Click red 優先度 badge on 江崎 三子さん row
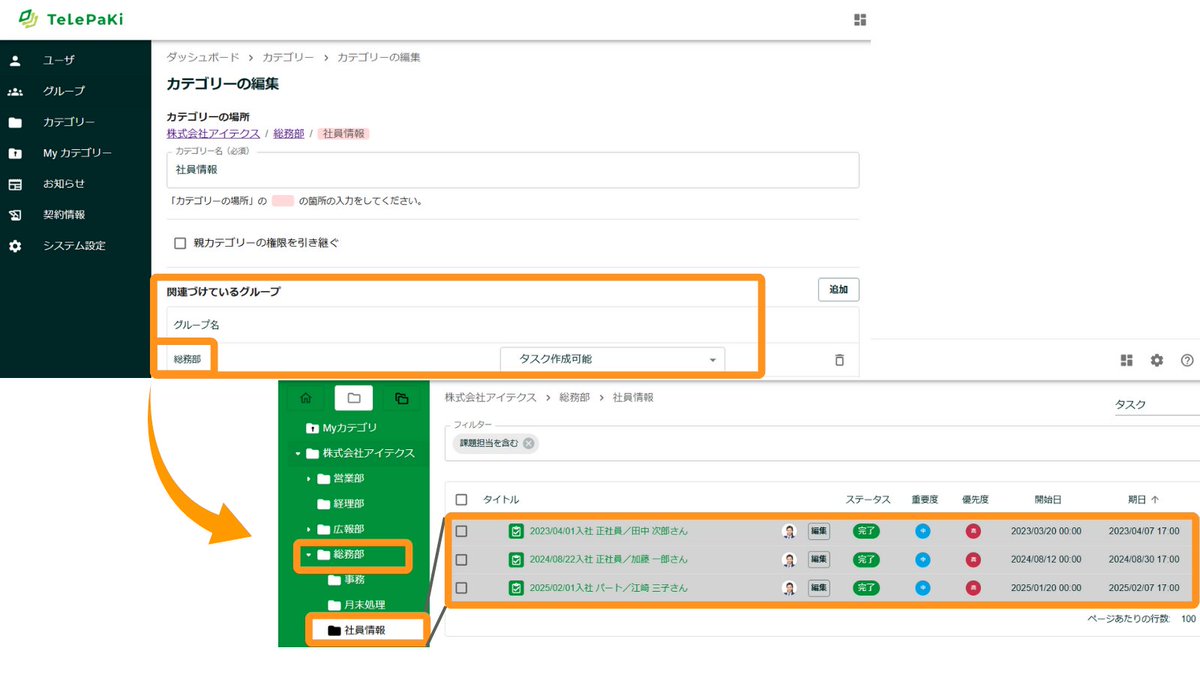This screenshot has height=675, width=1200. click(973, 588)
